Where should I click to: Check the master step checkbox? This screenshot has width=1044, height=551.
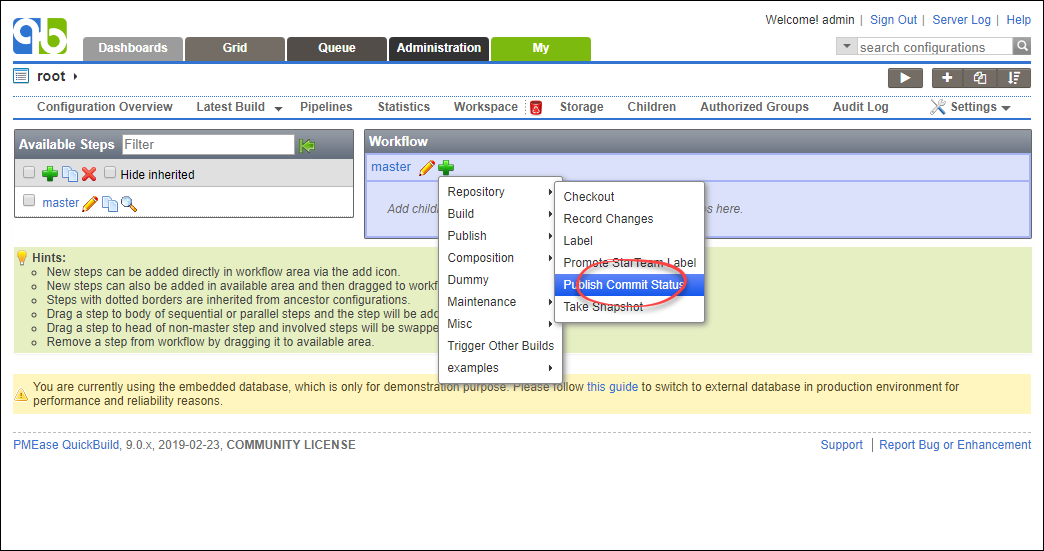[x=29, y=200]
